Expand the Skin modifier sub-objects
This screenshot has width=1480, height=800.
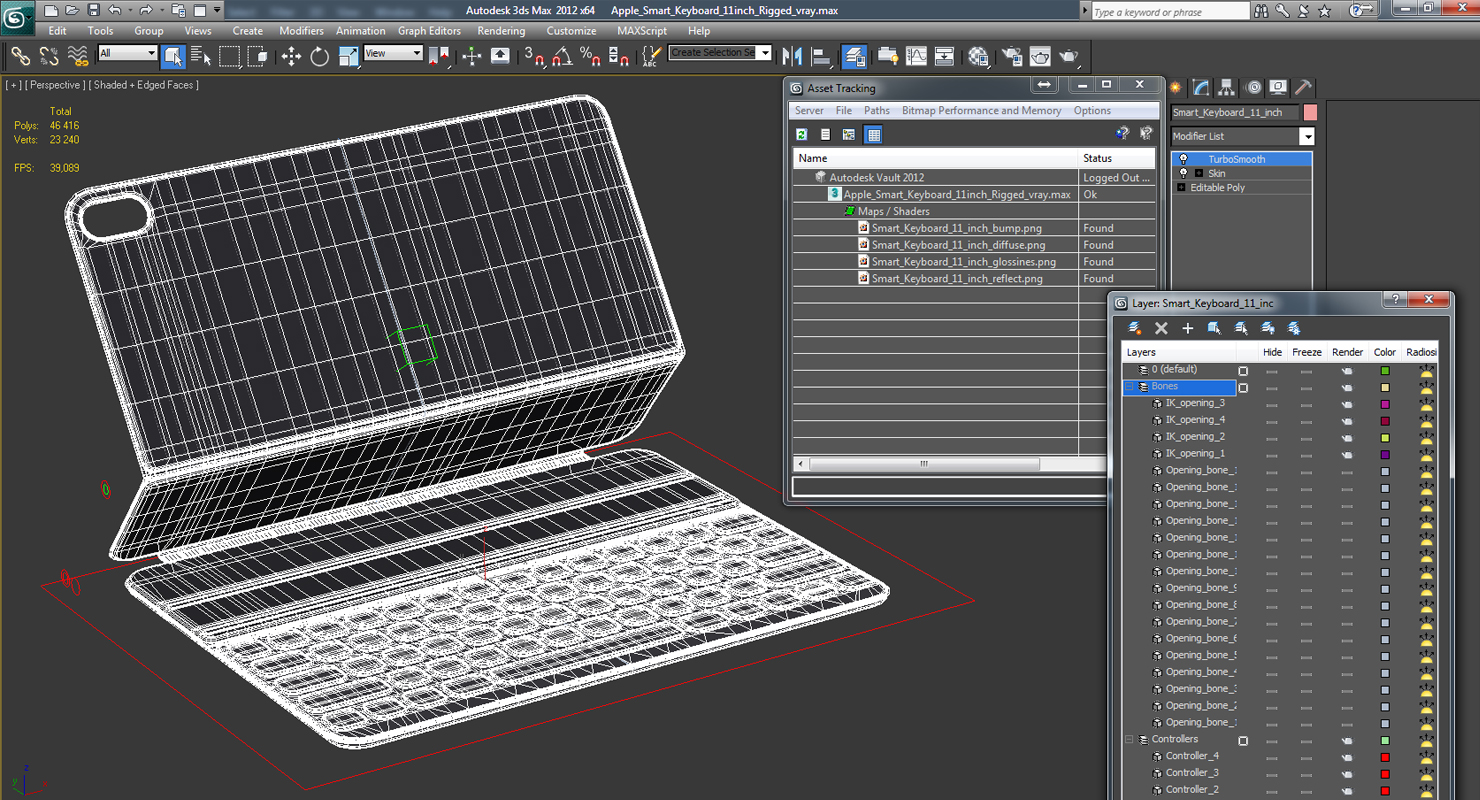click(x=1199, y=174)
